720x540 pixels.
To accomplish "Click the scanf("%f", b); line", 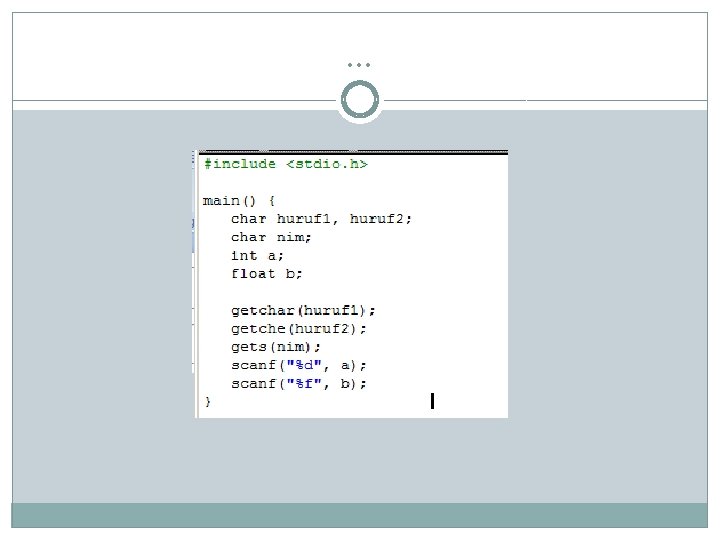I will coord(298,384).
